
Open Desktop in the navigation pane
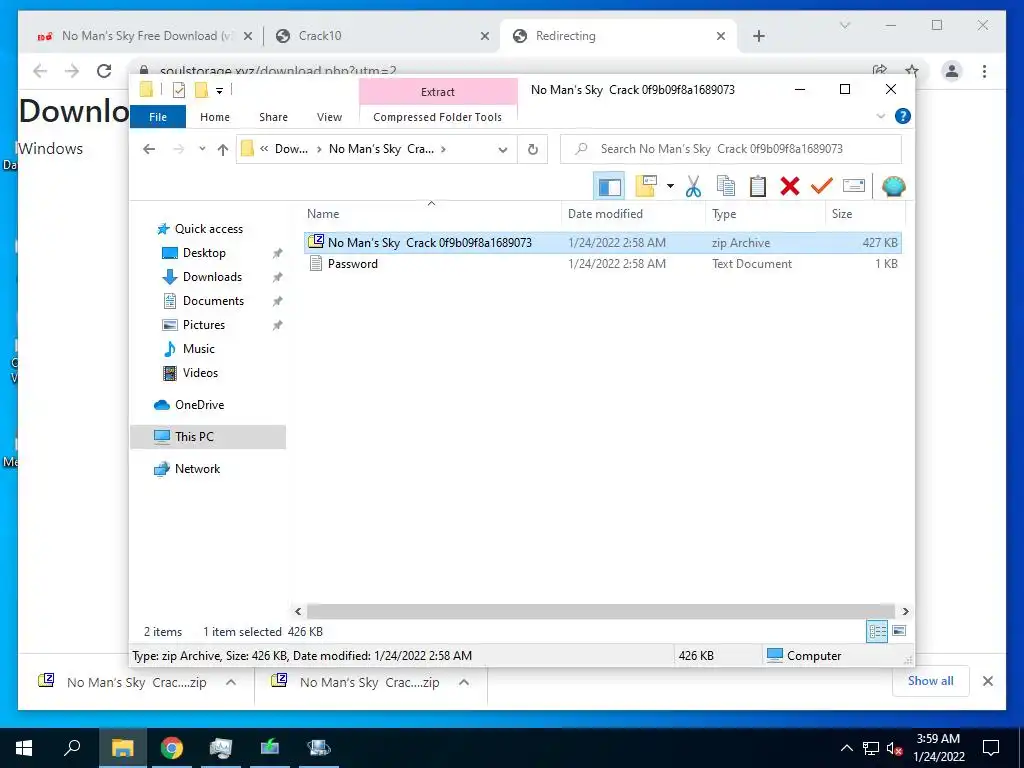pyautogui.click(x=204, y=253)
